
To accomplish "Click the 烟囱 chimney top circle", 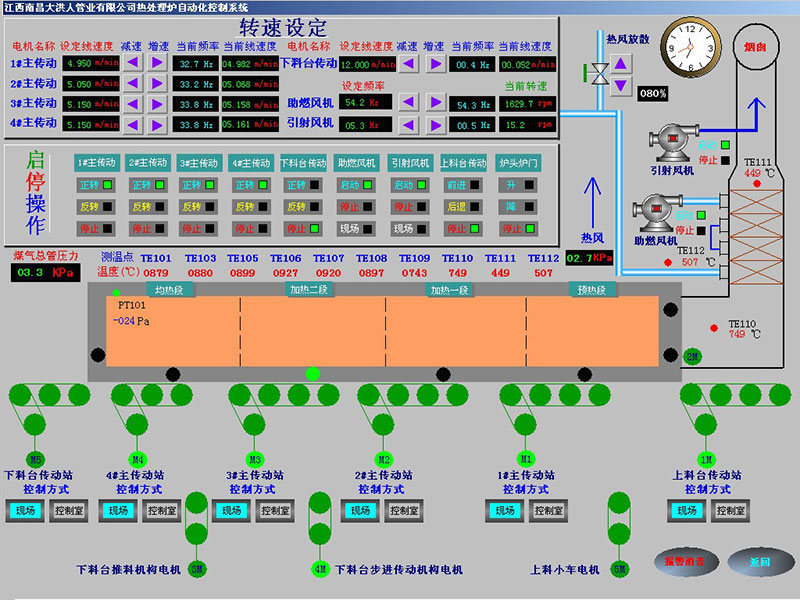I will 755,46.
